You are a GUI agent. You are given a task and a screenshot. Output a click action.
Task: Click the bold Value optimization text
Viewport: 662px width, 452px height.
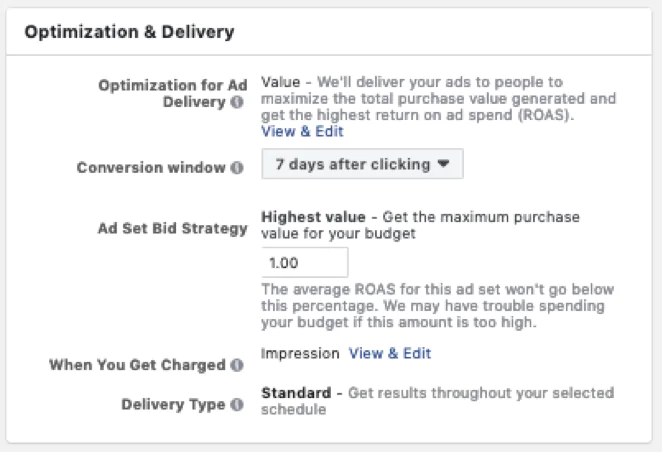[x=280, y=81]
